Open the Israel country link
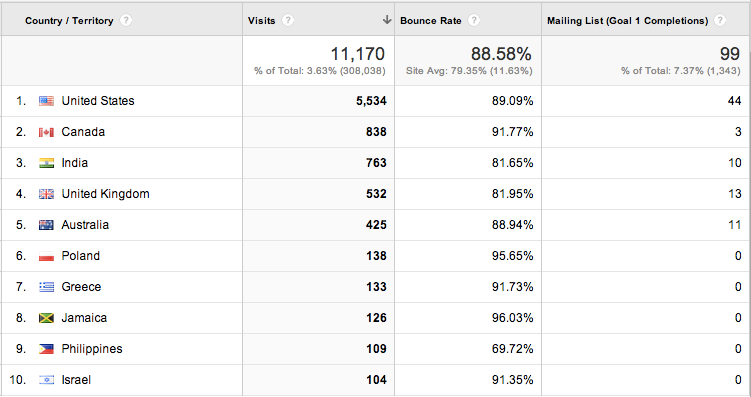Viewport: 751px width, 397px height. [x=76, y=380]
